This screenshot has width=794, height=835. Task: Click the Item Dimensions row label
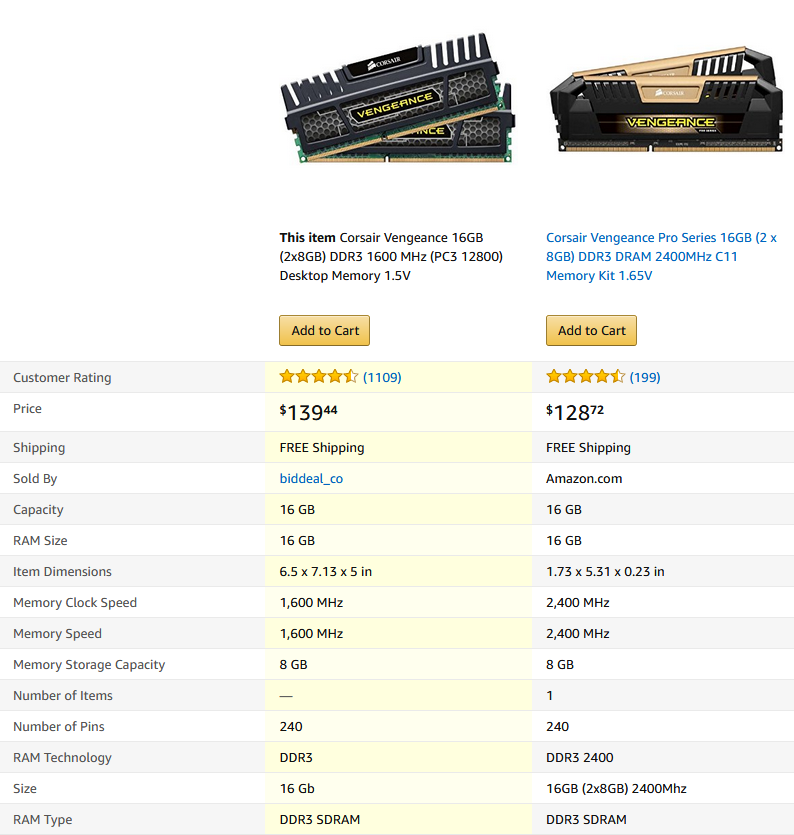point(62,571)
